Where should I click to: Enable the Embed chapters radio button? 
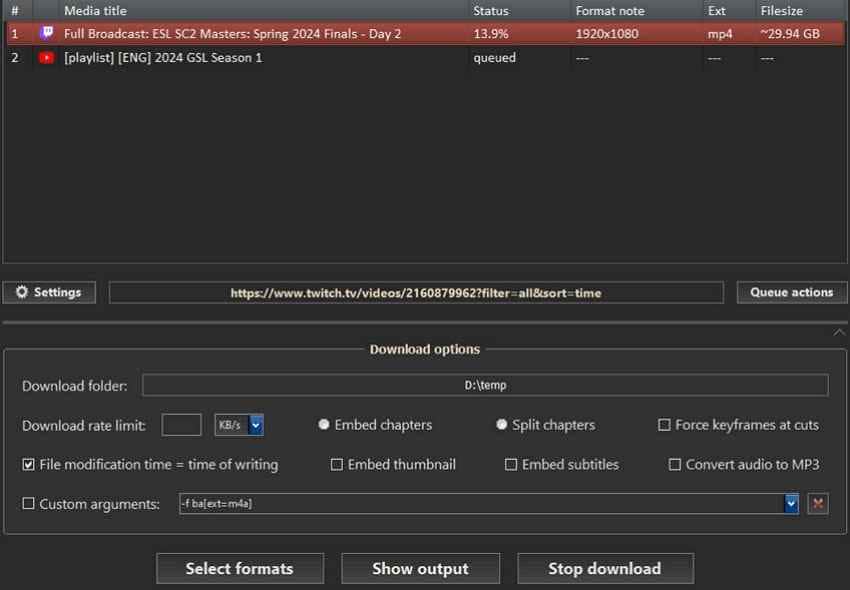324,425
